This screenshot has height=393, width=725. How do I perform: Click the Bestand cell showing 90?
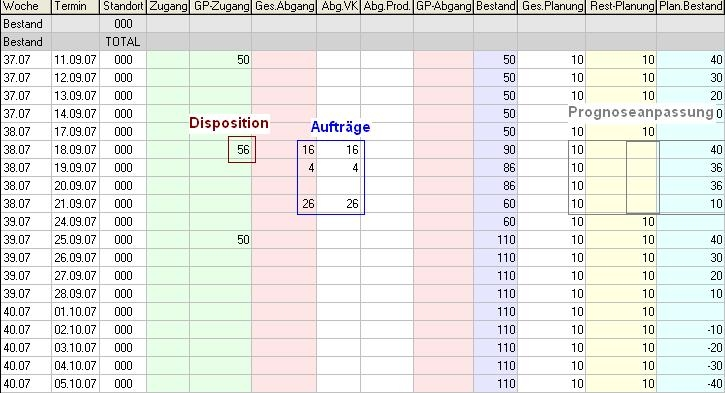tap(496, 150)
